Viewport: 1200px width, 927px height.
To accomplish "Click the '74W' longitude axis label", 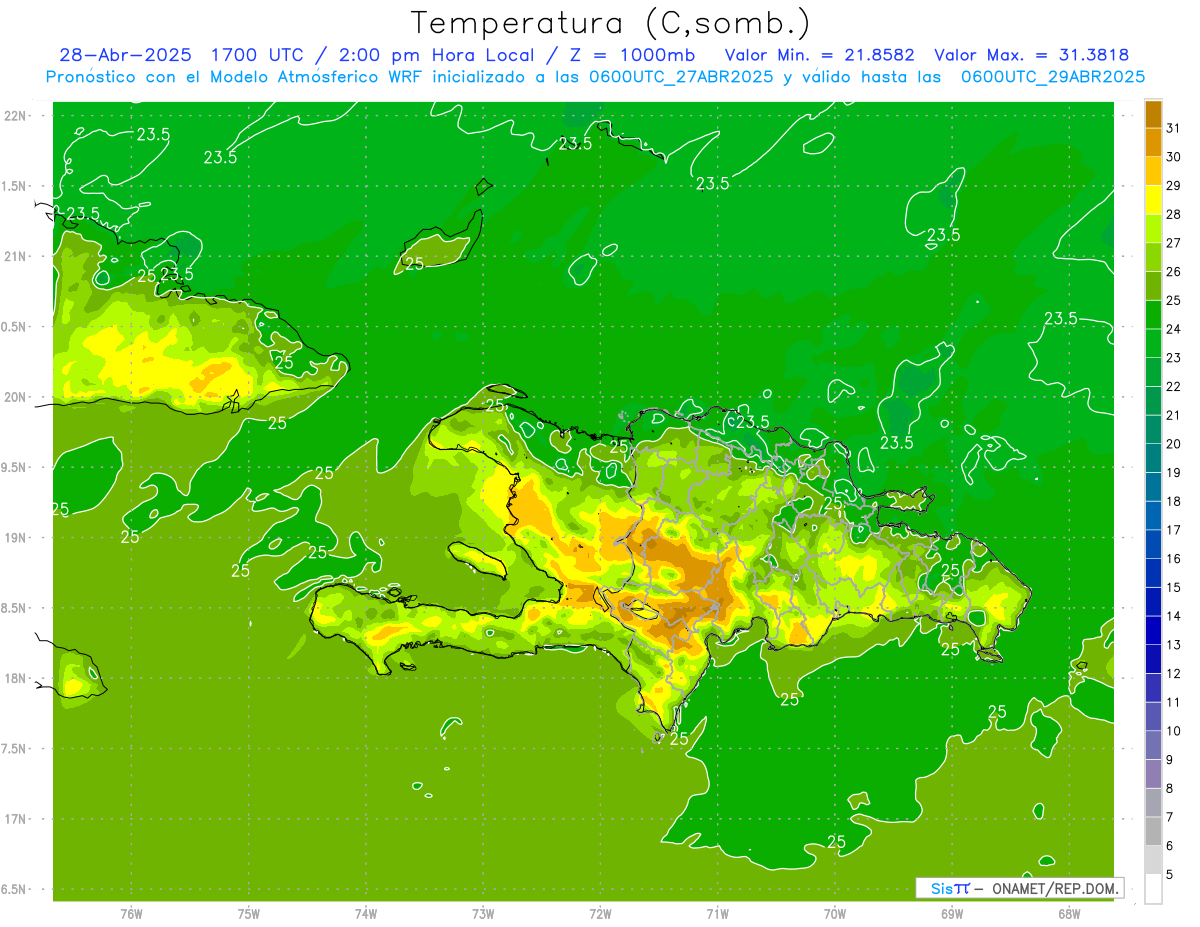I will (366, 914).
